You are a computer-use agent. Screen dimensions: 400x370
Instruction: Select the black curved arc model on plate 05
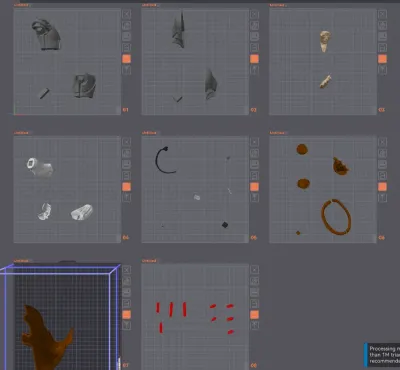click(x=165, y=160)
